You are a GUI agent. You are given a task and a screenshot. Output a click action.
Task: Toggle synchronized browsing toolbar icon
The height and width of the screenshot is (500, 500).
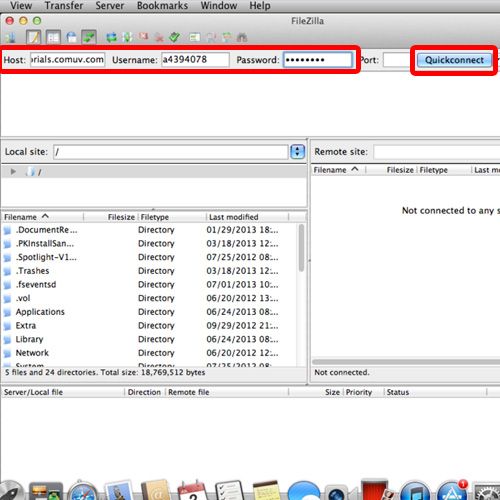[227, 37]
